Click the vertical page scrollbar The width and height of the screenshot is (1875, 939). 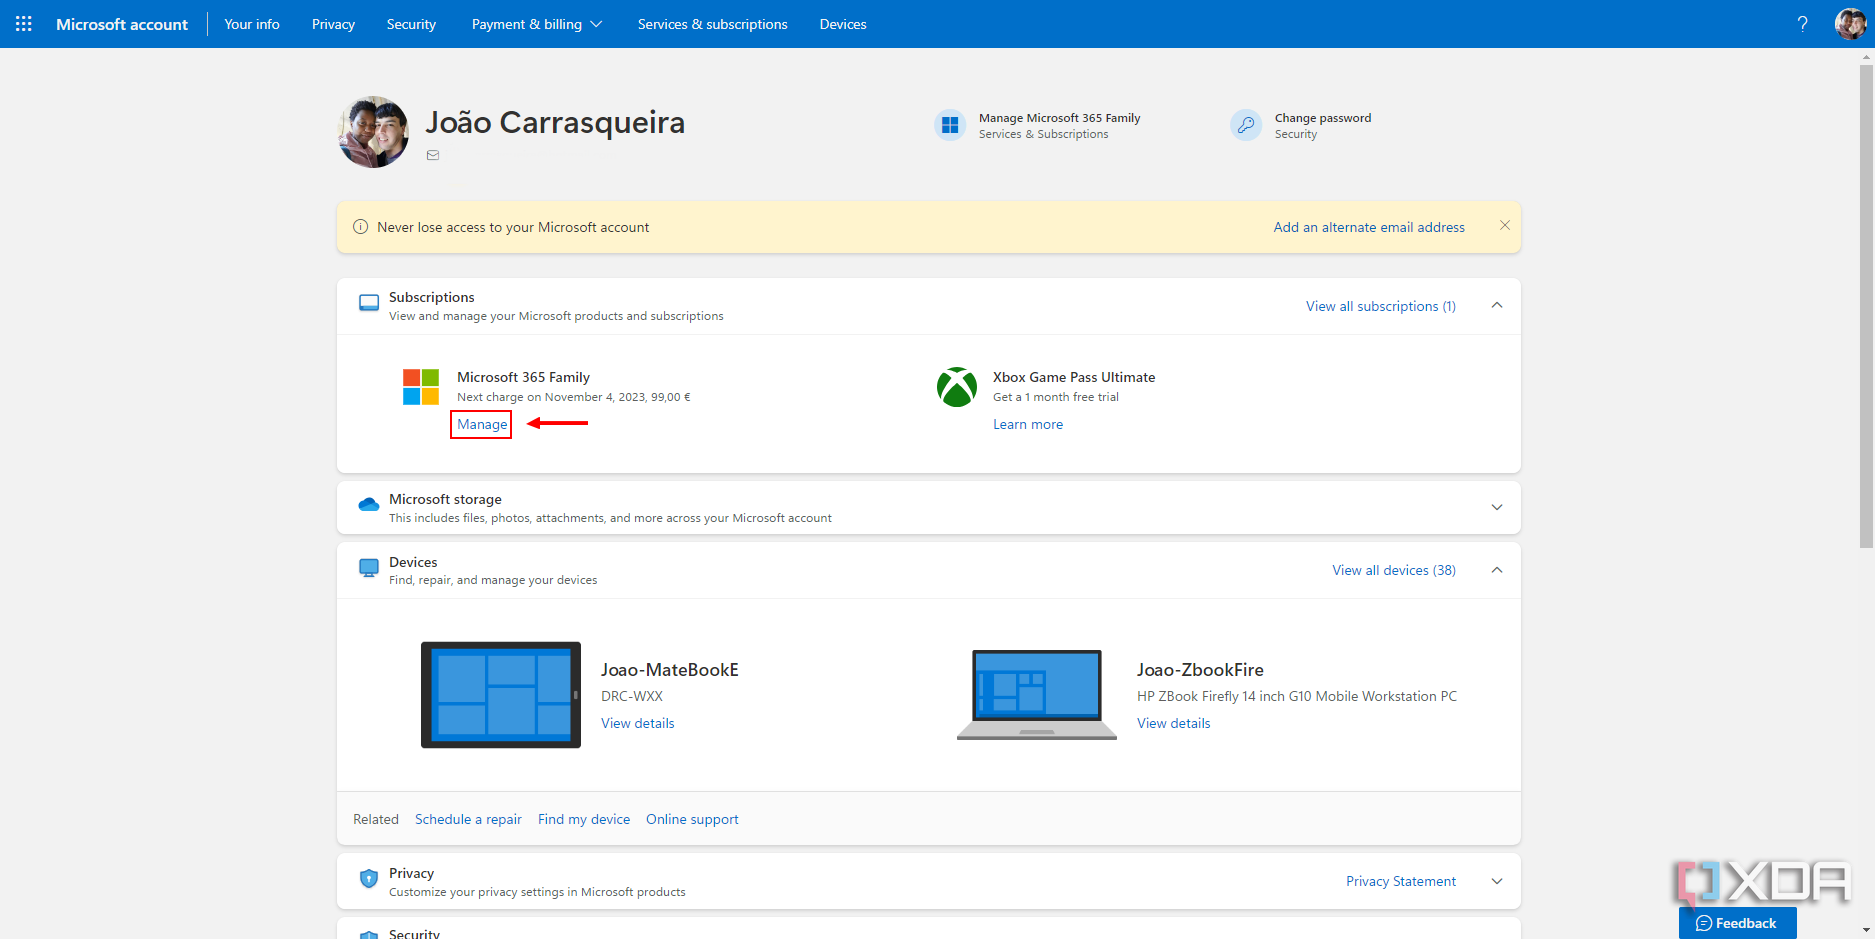(1866, 306)
